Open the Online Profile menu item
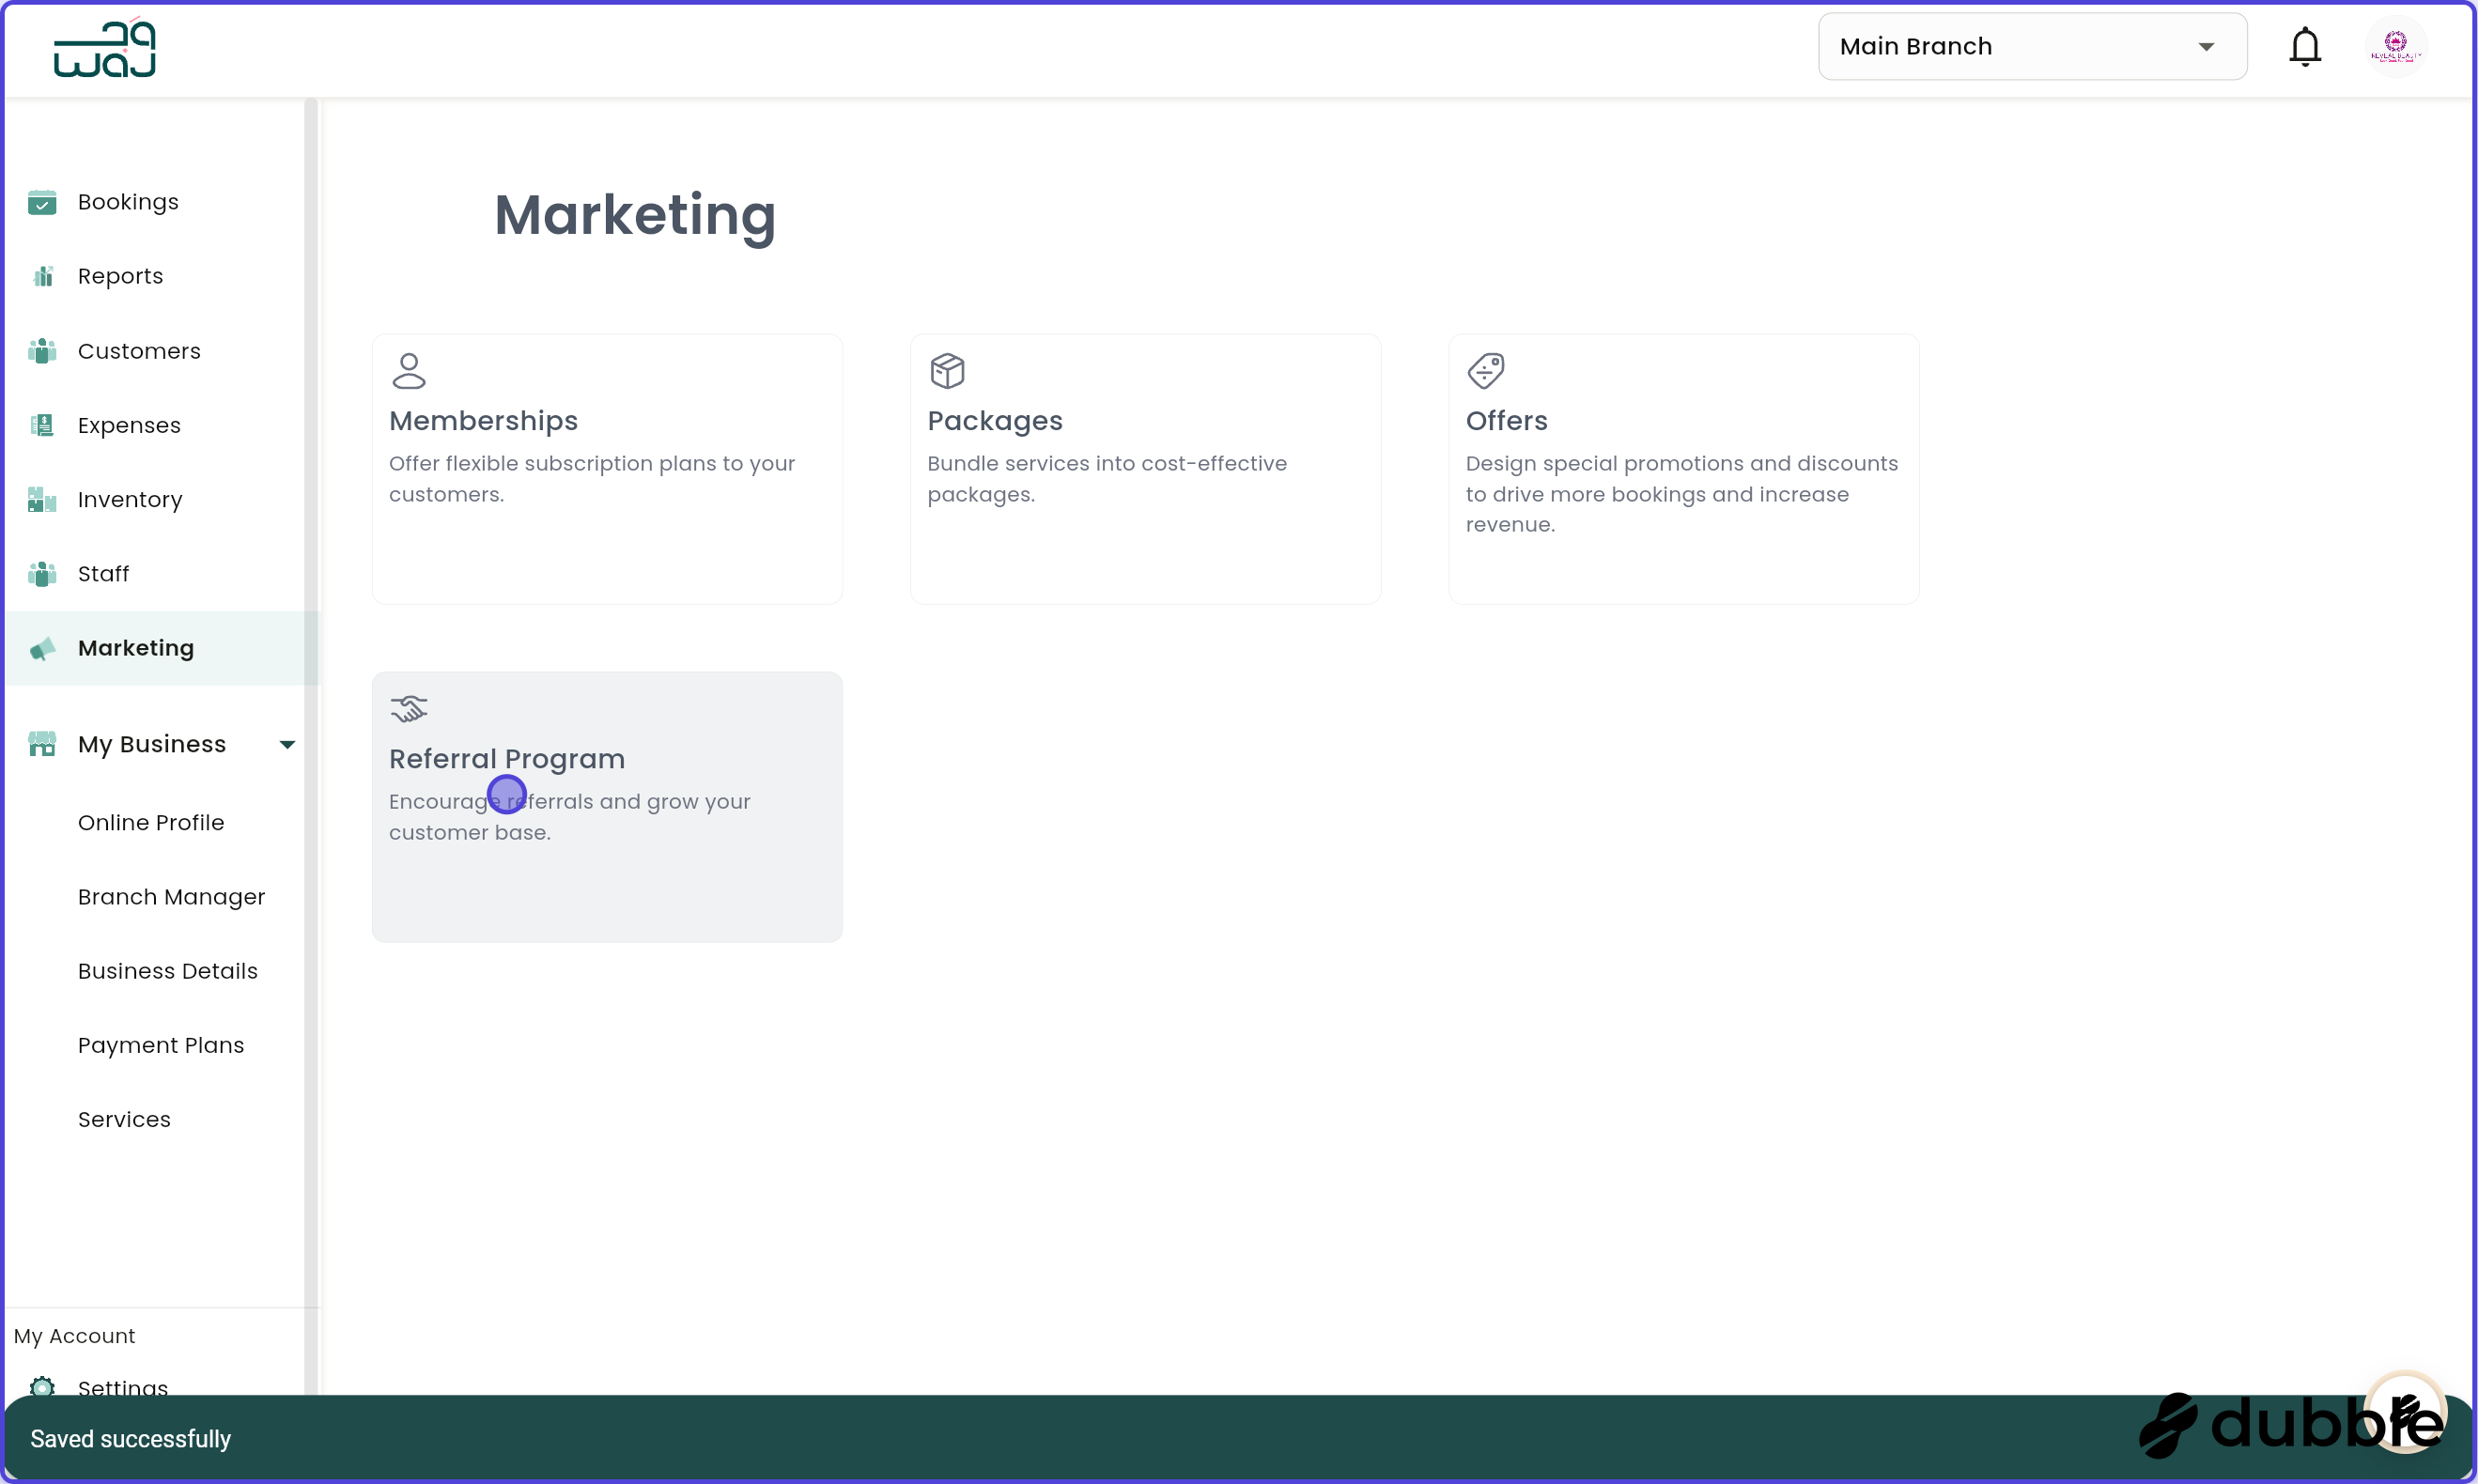 152,822
